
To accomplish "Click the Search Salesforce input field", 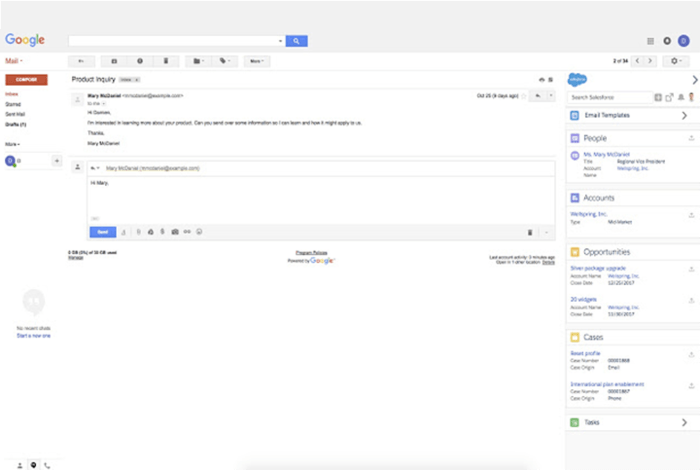I will pos(608,97).
